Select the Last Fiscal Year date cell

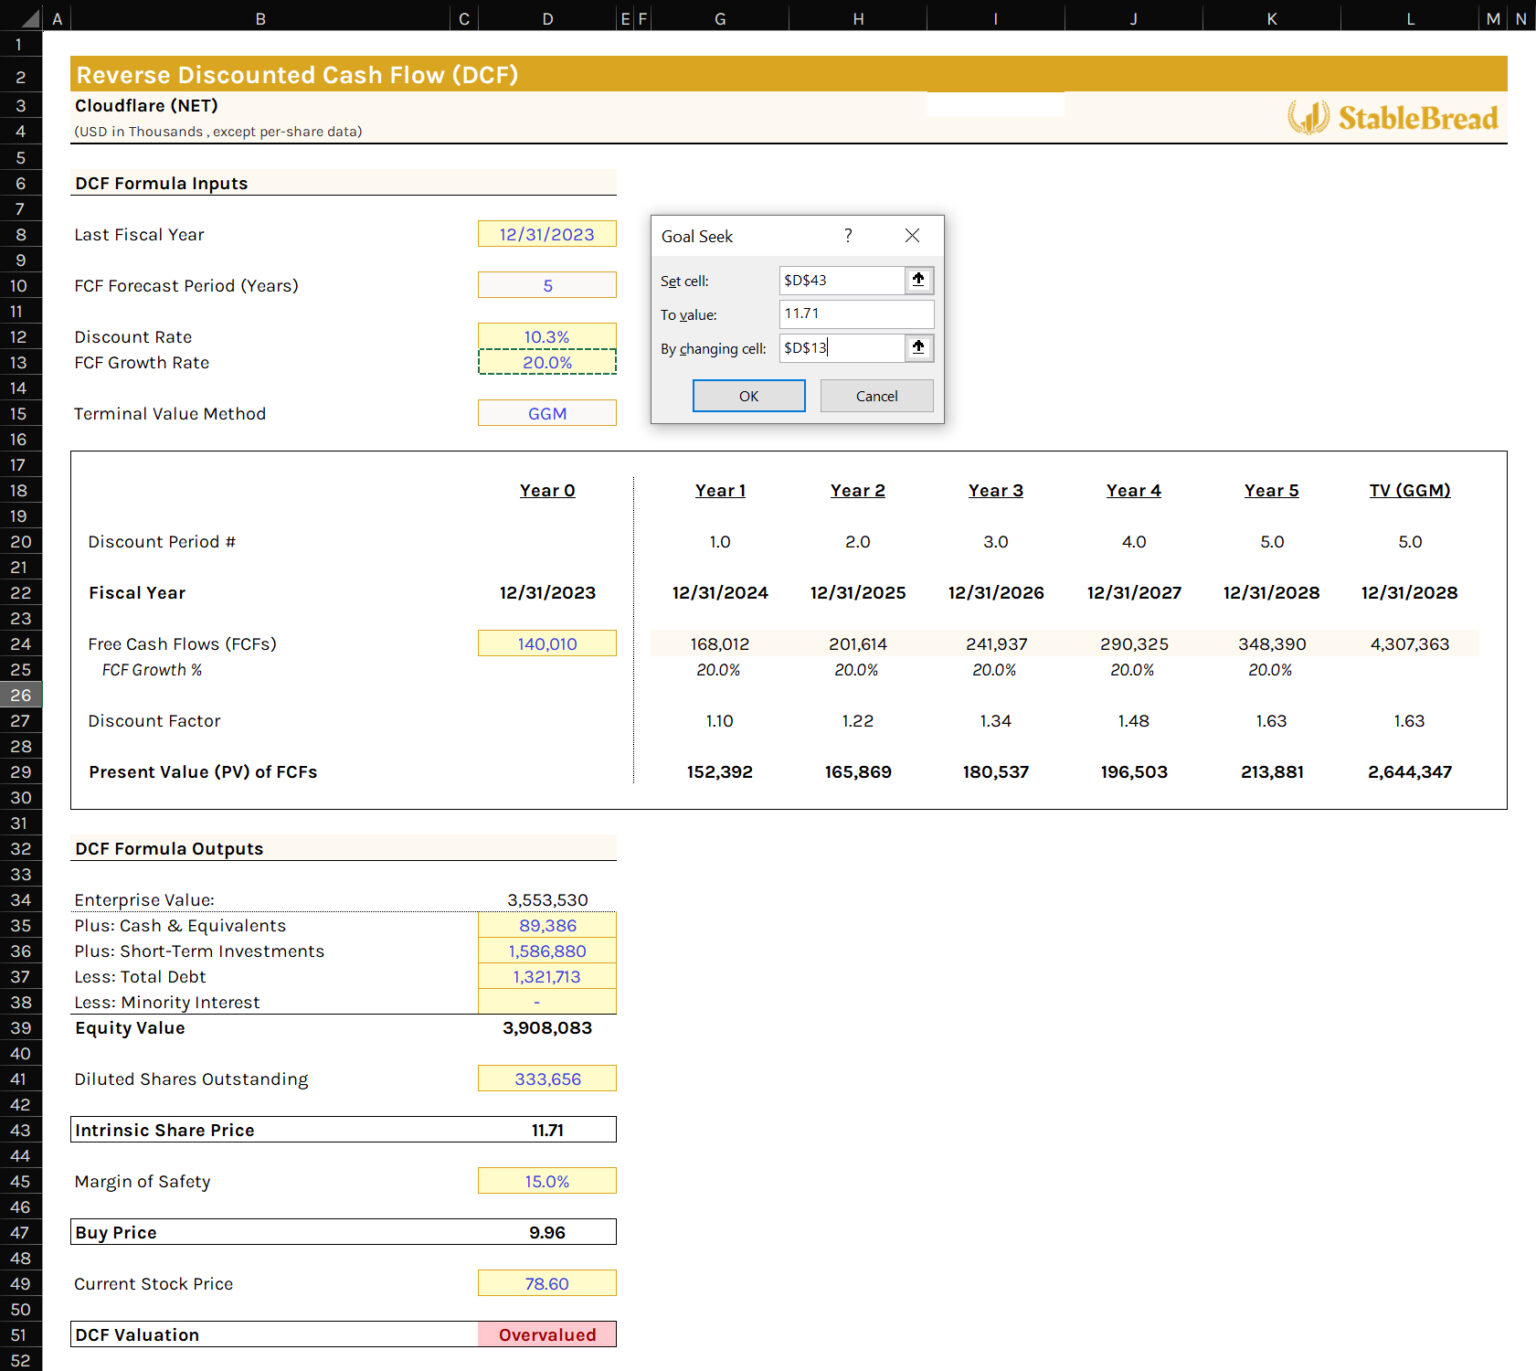point(547,233)
